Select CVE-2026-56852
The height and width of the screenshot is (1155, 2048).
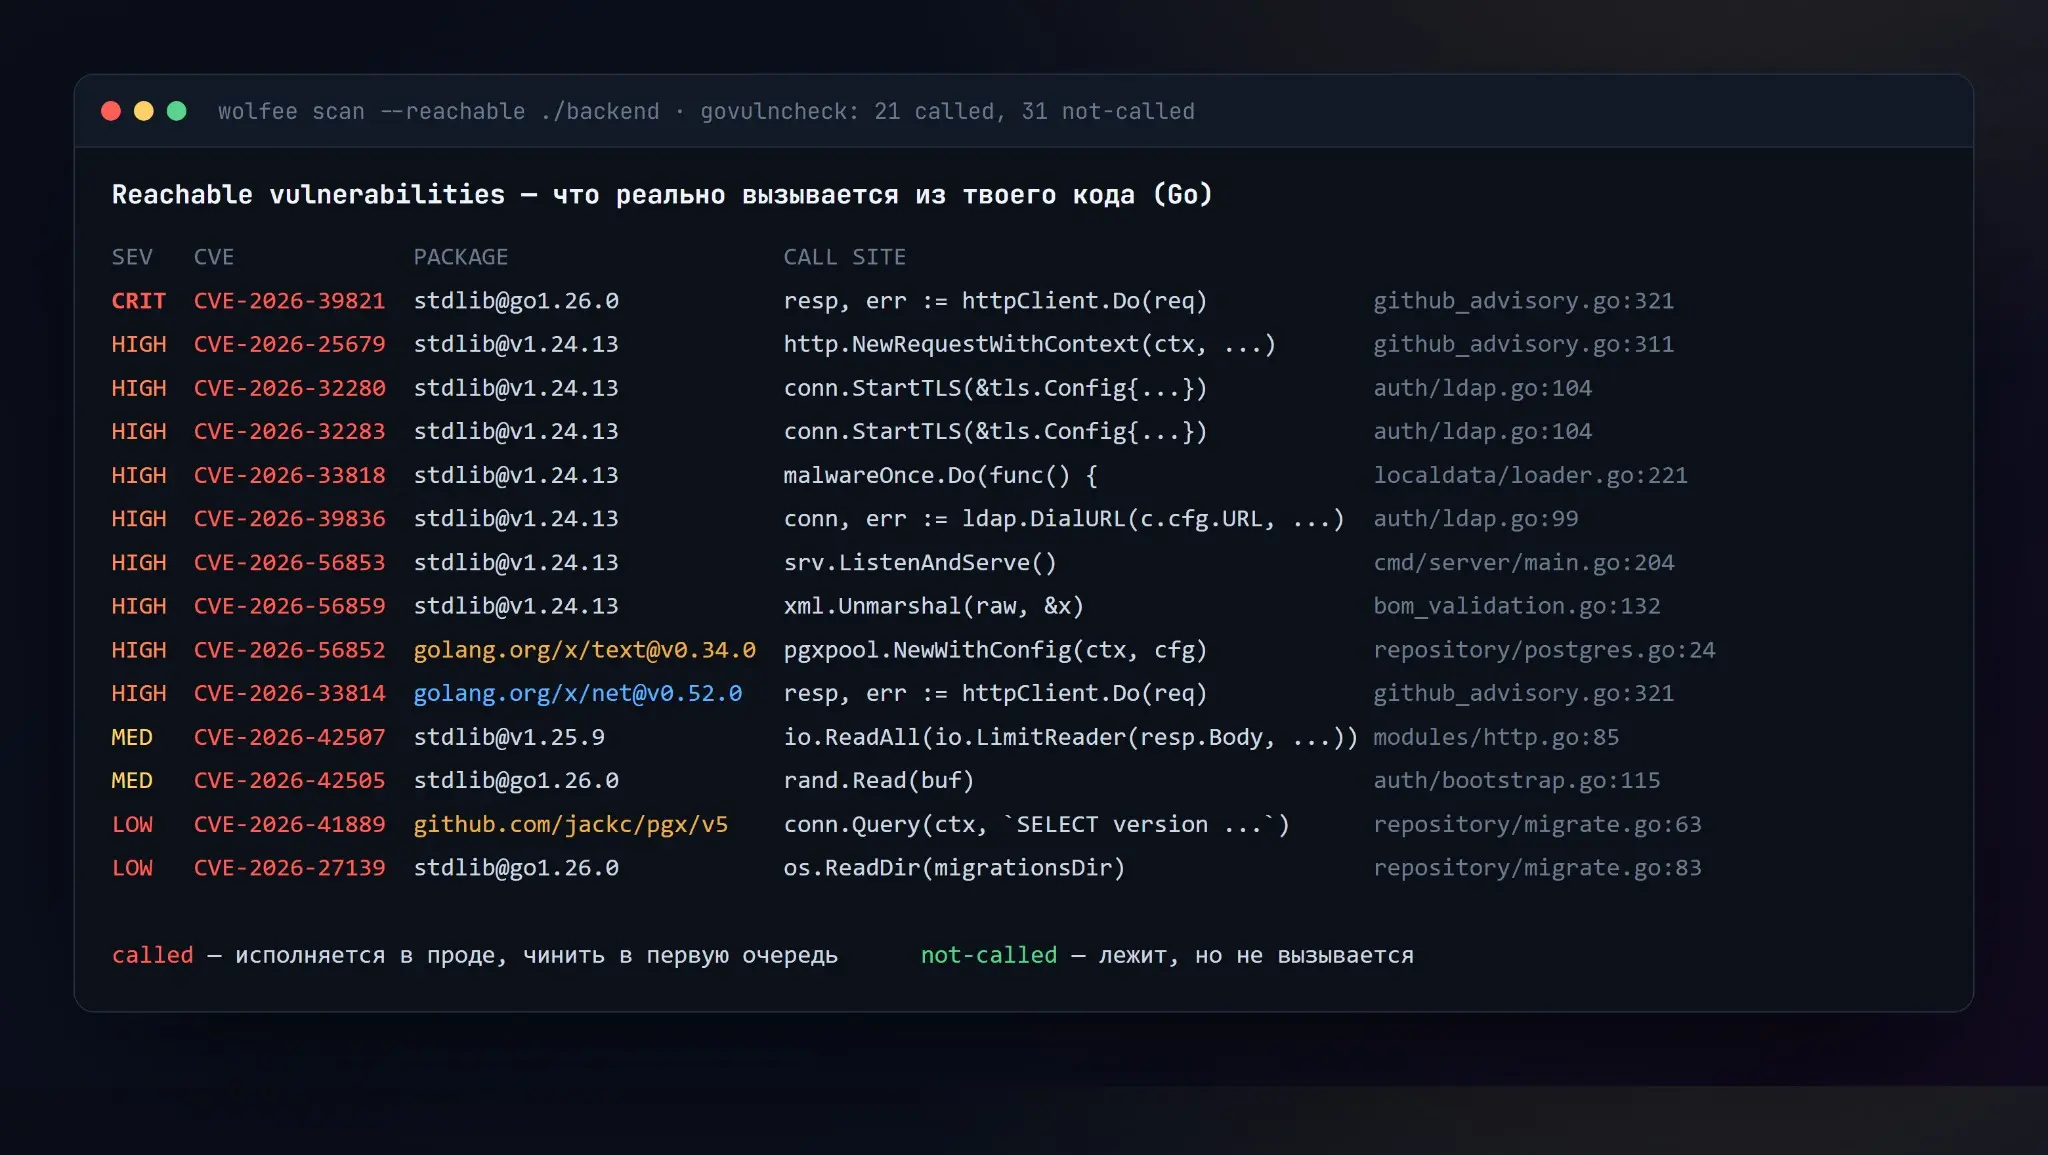tap(290, 650)
